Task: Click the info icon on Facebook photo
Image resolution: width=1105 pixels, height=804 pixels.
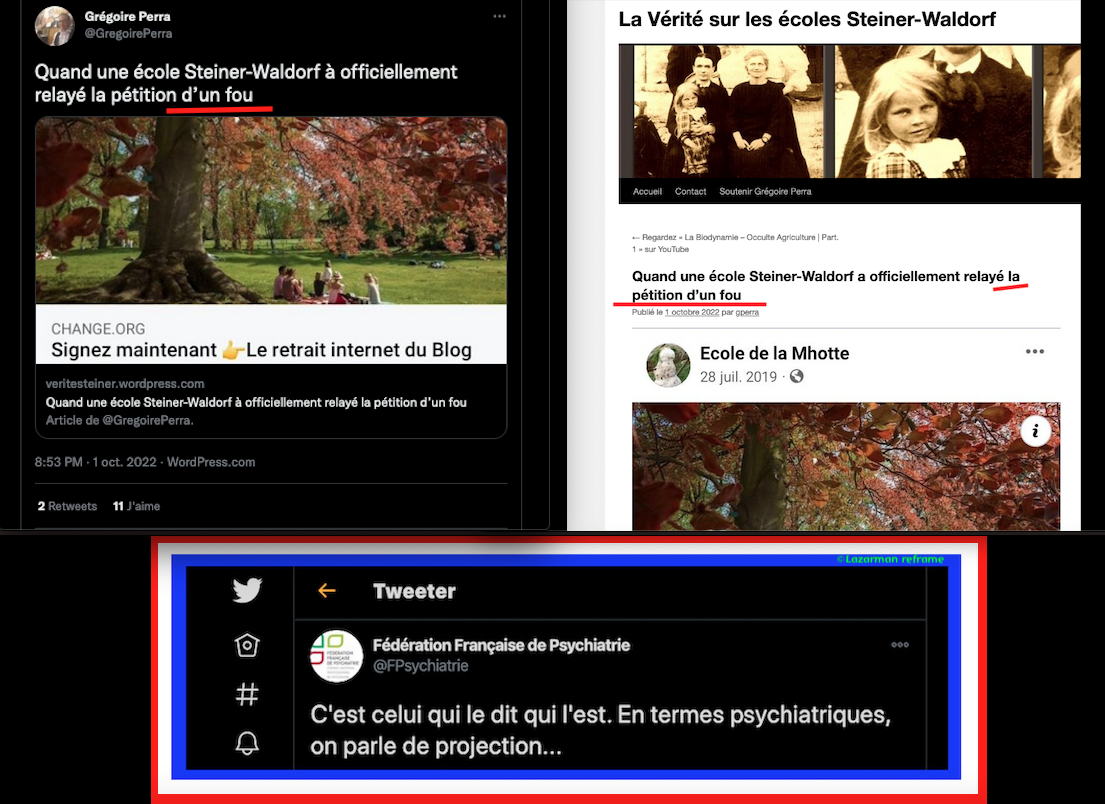Action: (x=1036, y=431)
